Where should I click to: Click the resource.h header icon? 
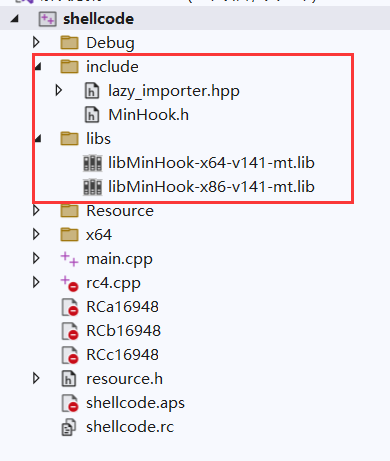click(69, 379)
